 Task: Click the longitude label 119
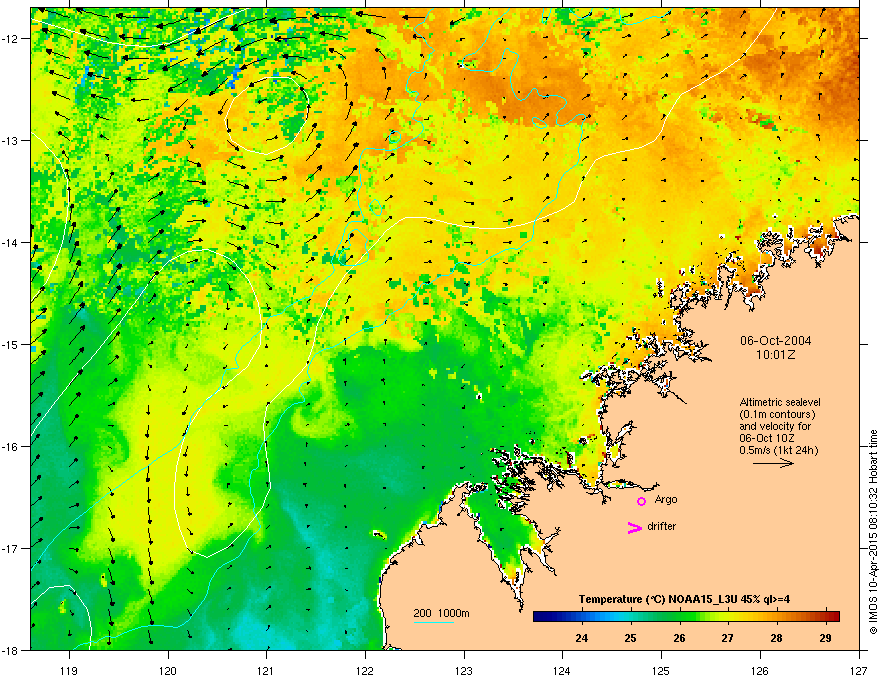(x=69, y=670)
